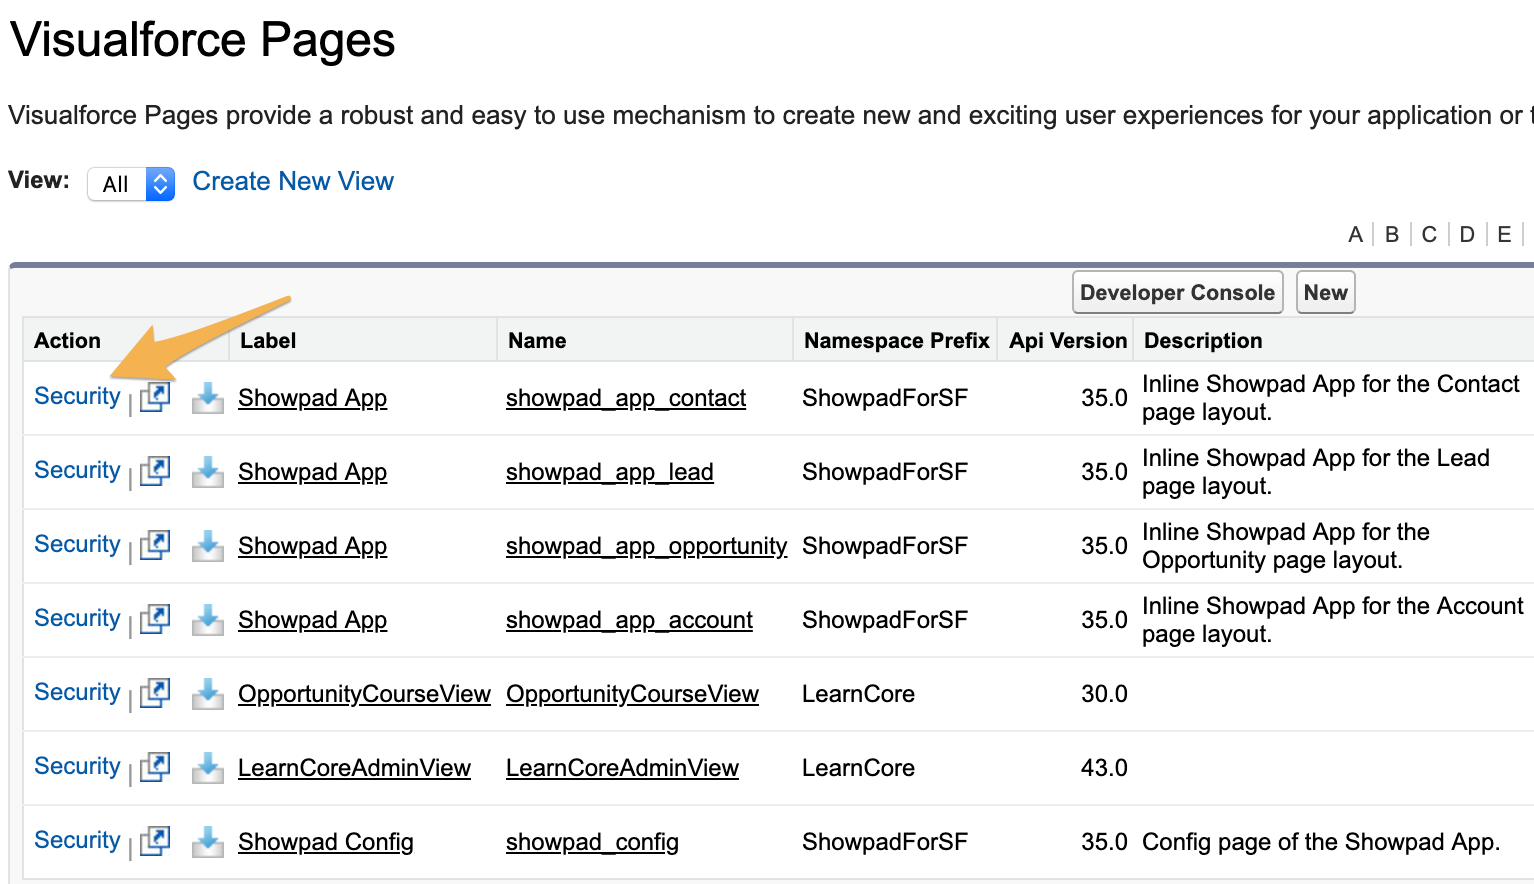
Task: Open the showpad_app_account name link
Action: 629,620
